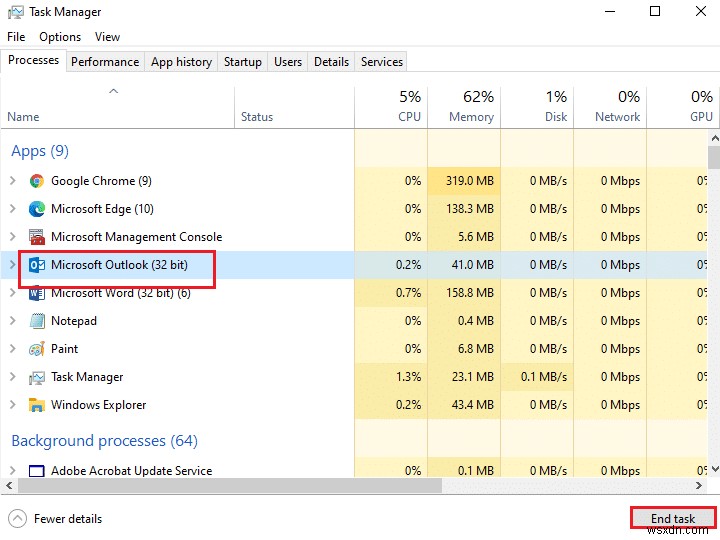Click the 43.4 MB memory cell
This screenshot has width=720, height=540.
coord(464,405)
